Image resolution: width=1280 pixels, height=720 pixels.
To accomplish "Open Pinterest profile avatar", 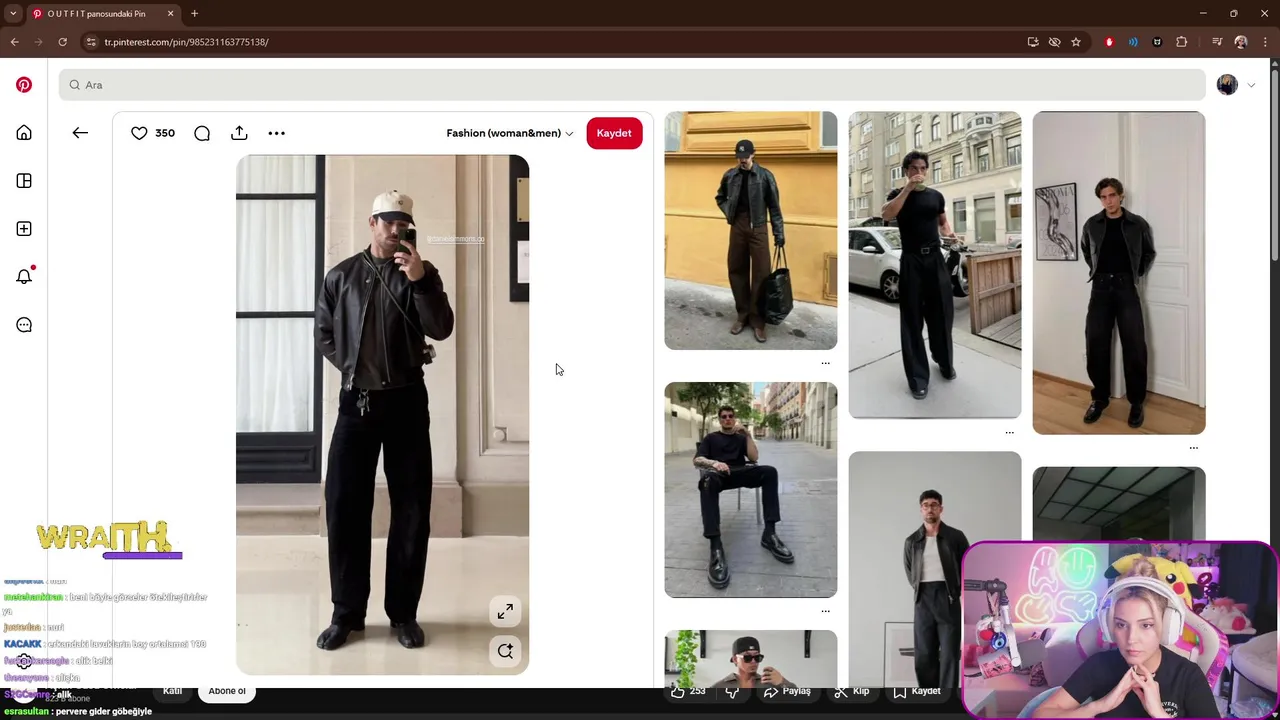I will click(1227, 85).
